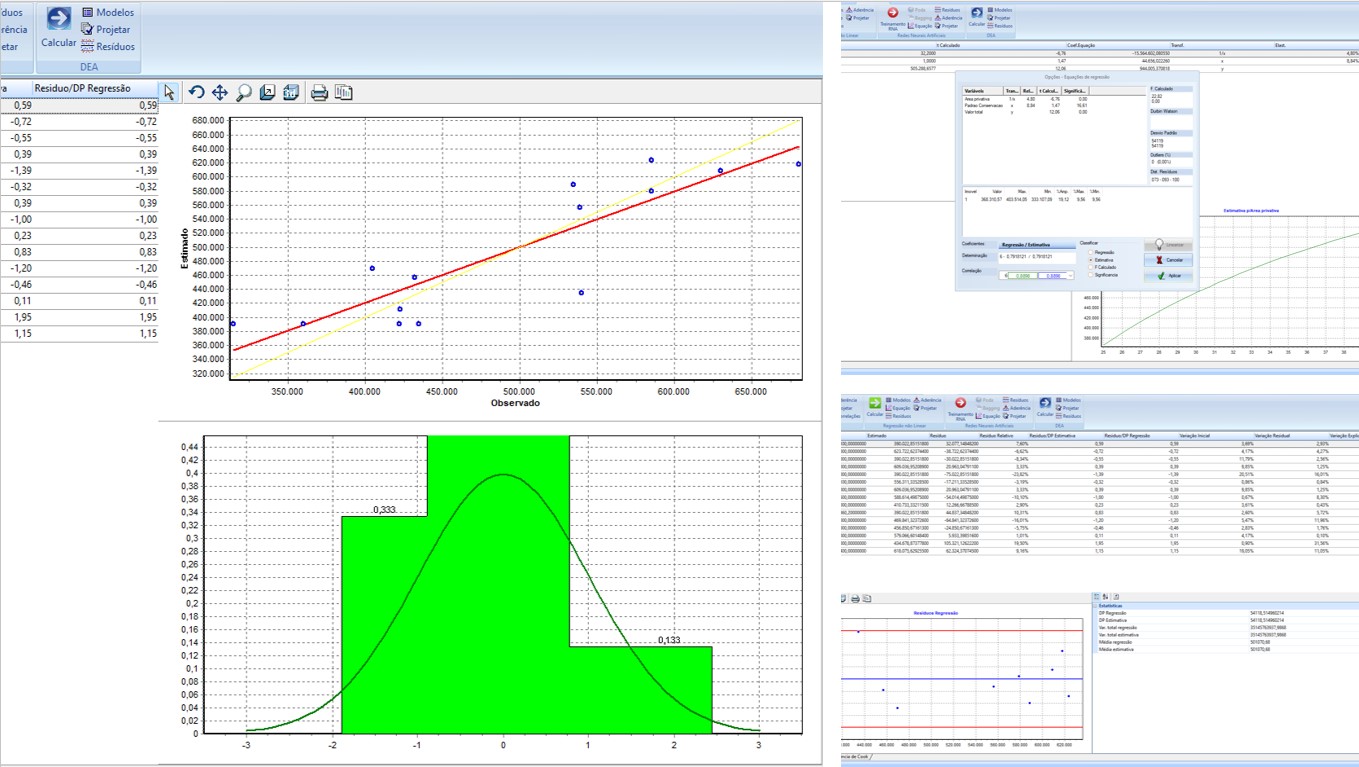Click the 0,133 histogram bar label
1359x767 pixels.
(669, 640)
